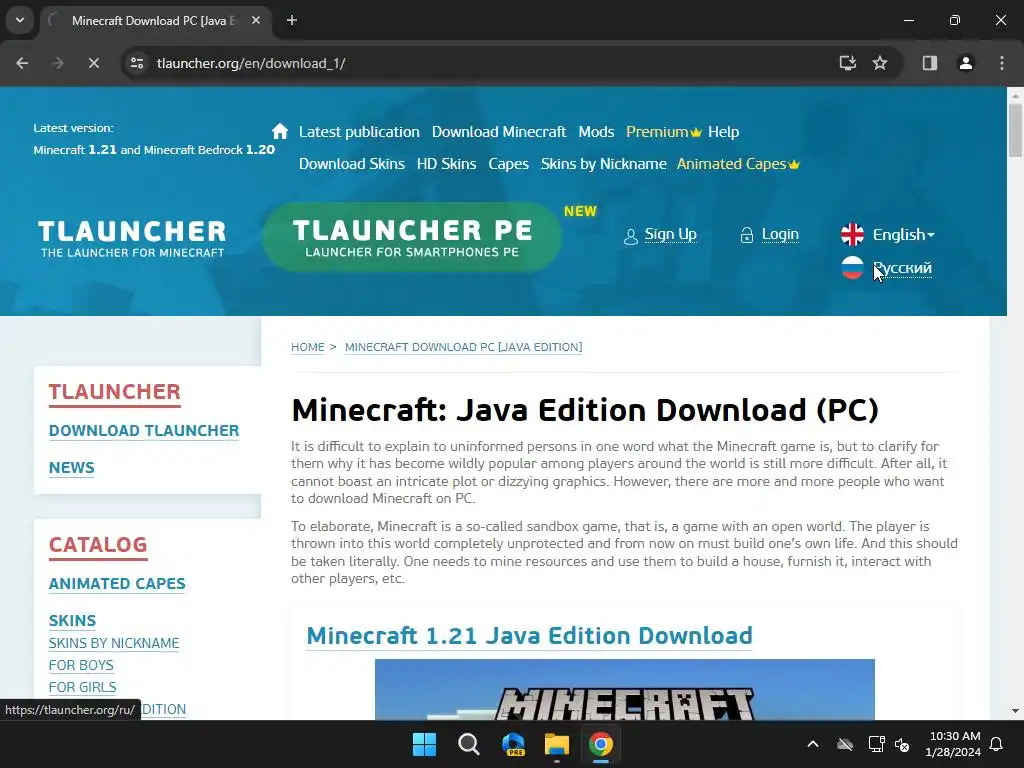The height and width of the screenshot is (768, 1024).
Task: Click the Login padlock icon
Action: tap(746, 235)
